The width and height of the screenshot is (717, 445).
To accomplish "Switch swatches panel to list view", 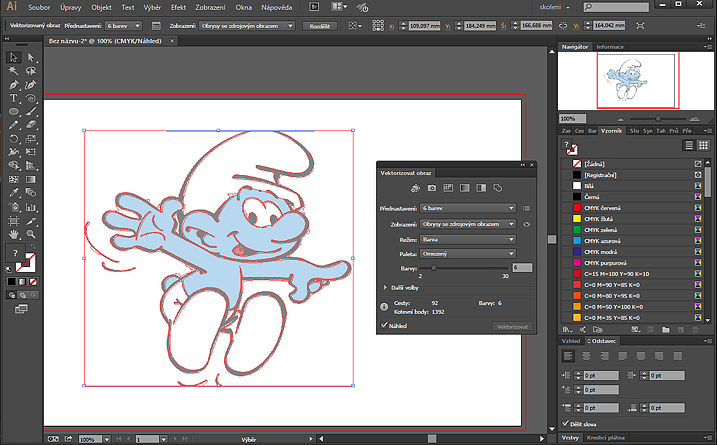I will coord(689,145).
